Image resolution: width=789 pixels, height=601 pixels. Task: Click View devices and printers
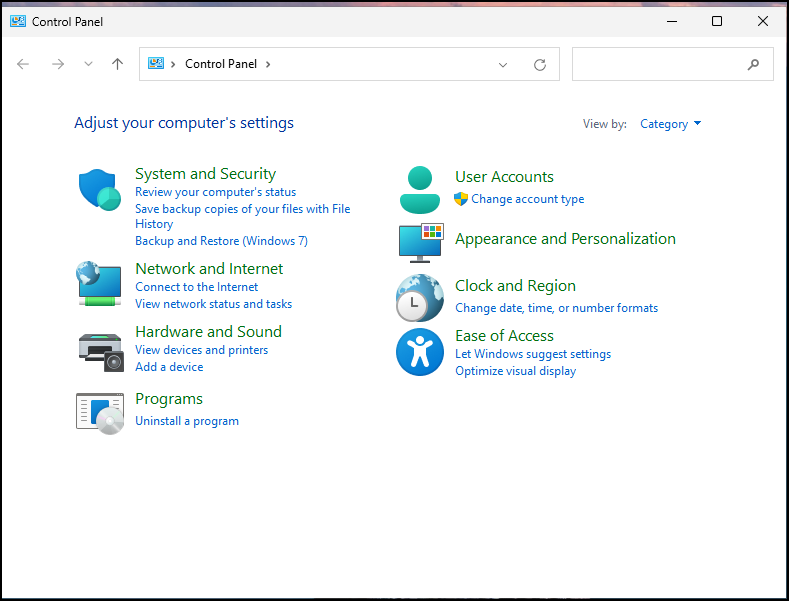coord(201,350)
